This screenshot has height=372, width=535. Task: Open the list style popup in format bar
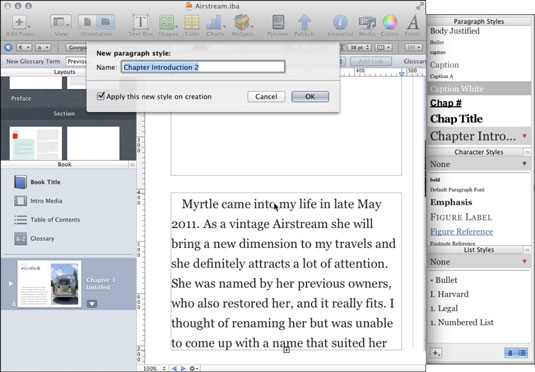pyautogui.click(x=414, y=47)
